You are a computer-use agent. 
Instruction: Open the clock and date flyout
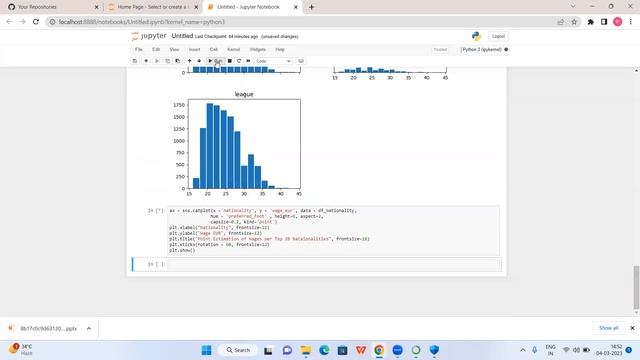[x=609, y=350]
